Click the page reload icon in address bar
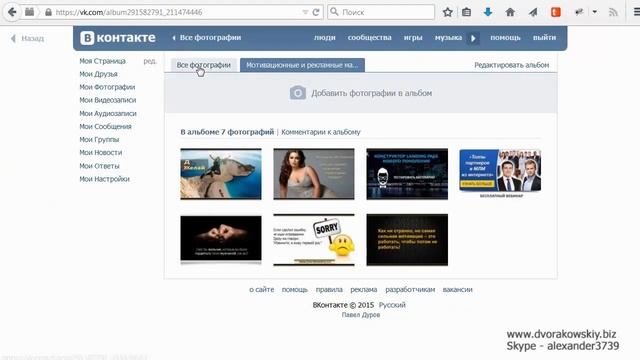This screenshot has width=640, height=360. pyautogui.click(x=316, y=12)
